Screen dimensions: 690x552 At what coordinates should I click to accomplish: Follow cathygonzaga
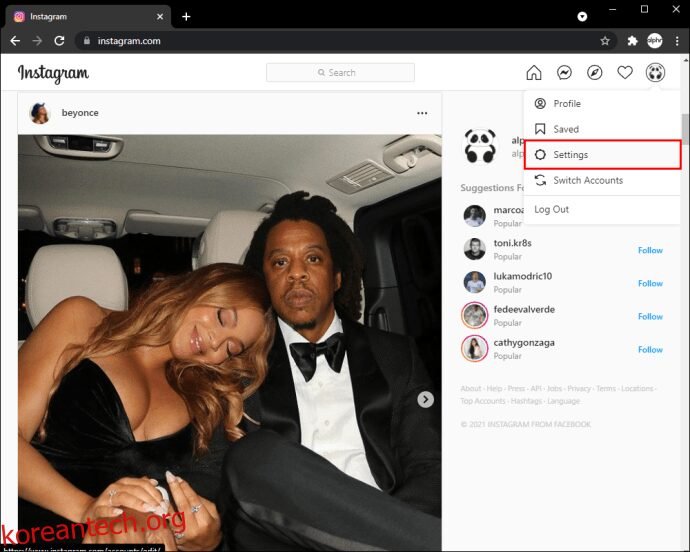pos(650,350)
